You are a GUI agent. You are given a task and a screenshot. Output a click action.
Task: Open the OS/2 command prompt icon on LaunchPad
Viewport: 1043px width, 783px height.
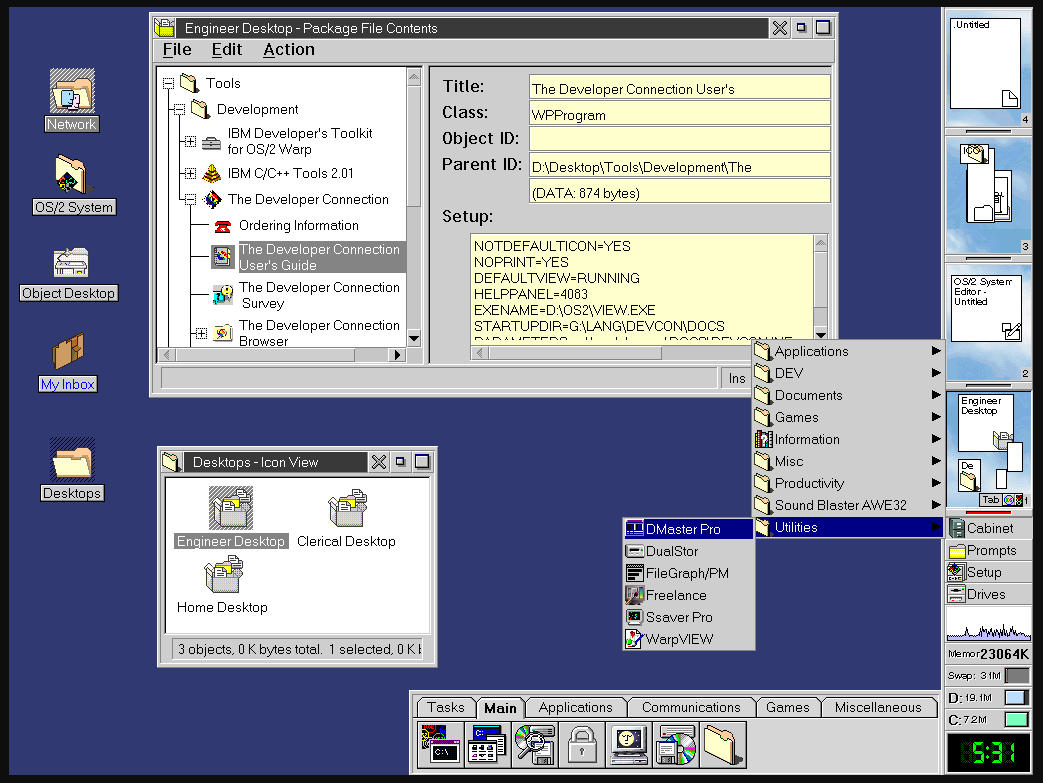tap(442, 744)
